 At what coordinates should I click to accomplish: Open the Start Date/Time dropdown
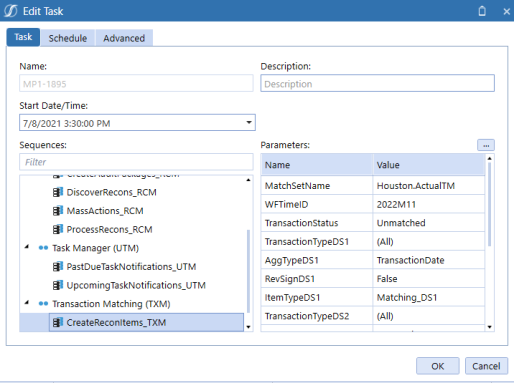[x=249, y=122]
